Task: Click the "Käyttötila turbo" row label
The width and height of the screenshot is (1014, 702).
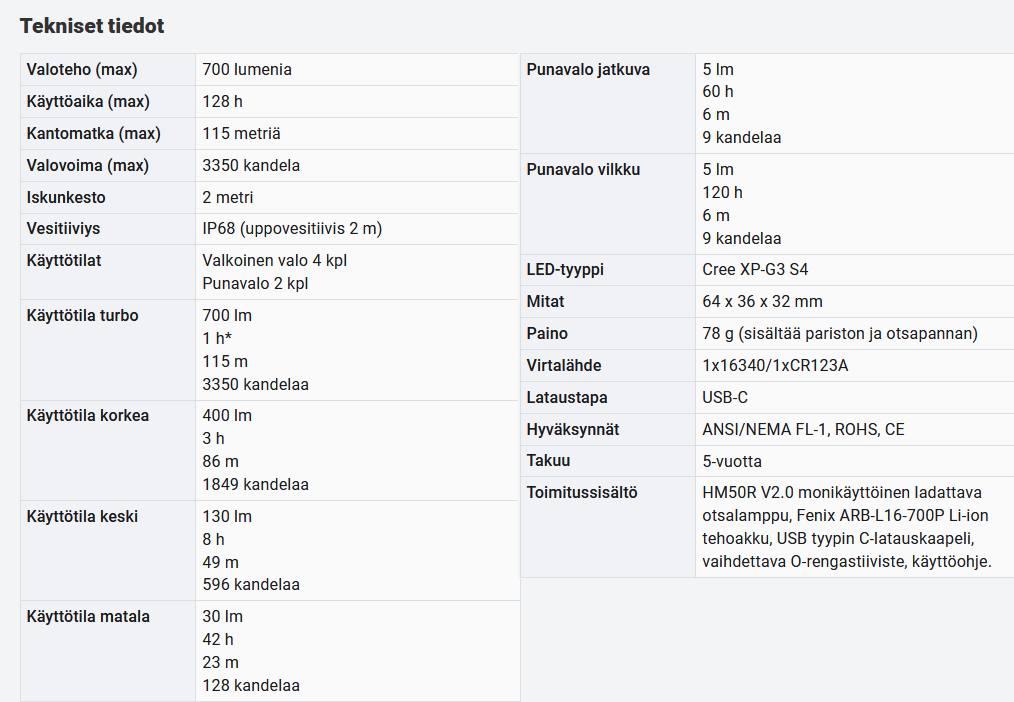Action: (x=83, y=316)
